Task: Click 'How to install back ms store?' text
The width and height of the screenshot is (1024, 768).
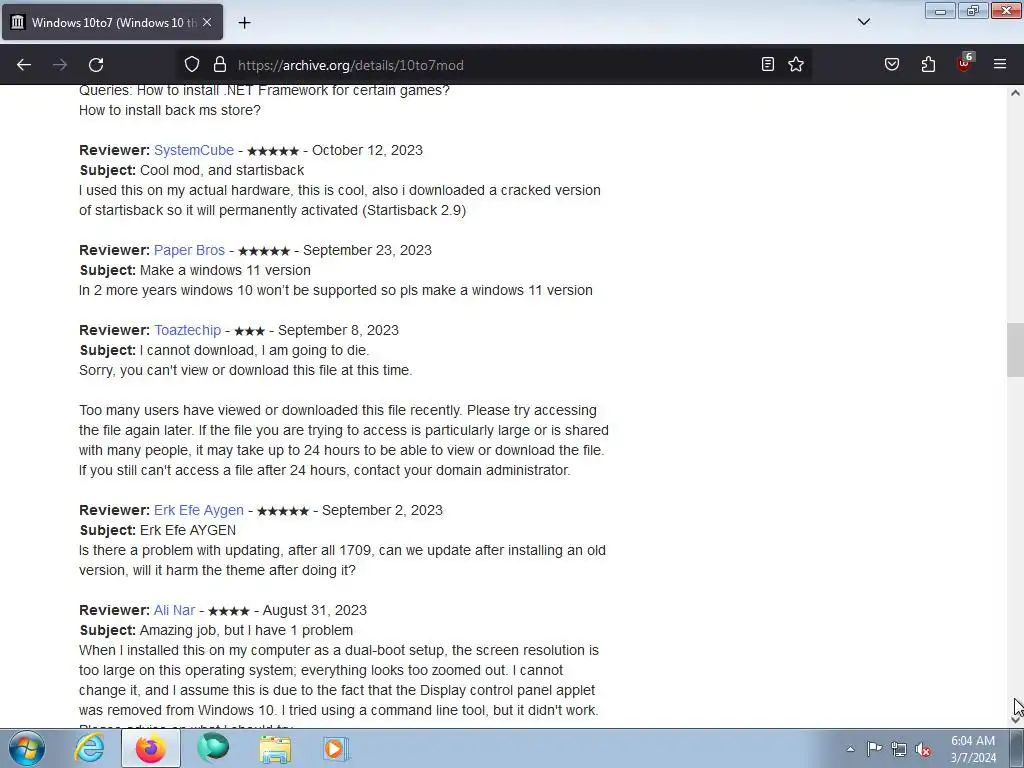Action: tap(170, 110)
